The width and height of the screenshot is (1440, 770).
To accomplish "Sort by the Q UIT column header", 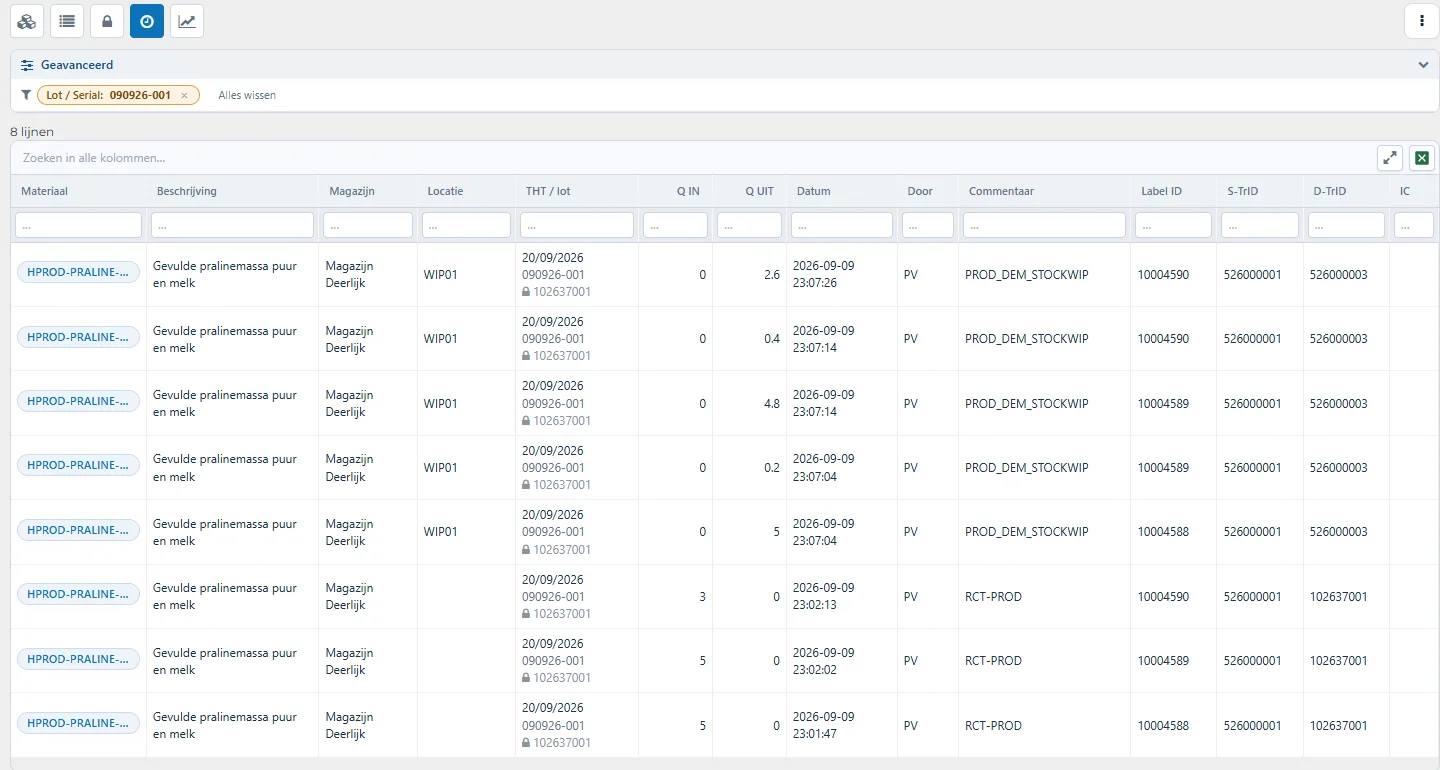I will [x=759, y=191].
